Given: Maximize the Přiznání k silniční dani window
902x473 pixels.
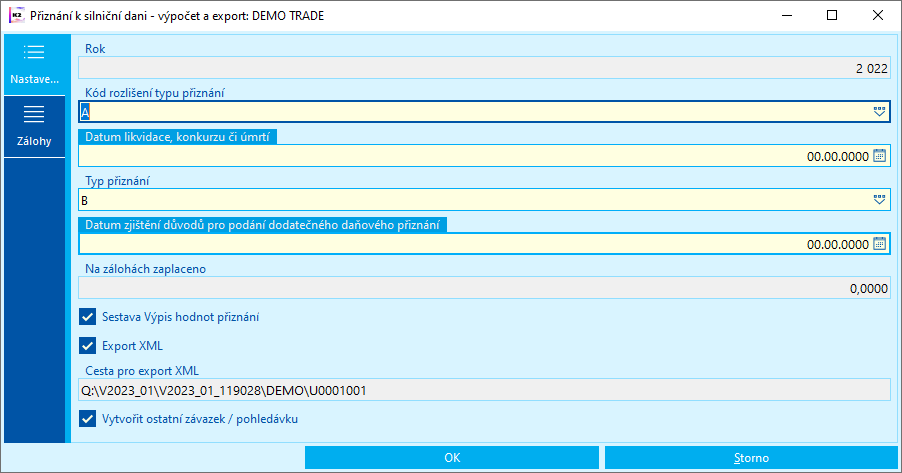Looking at the screenshot, I should tap(832, 16).
